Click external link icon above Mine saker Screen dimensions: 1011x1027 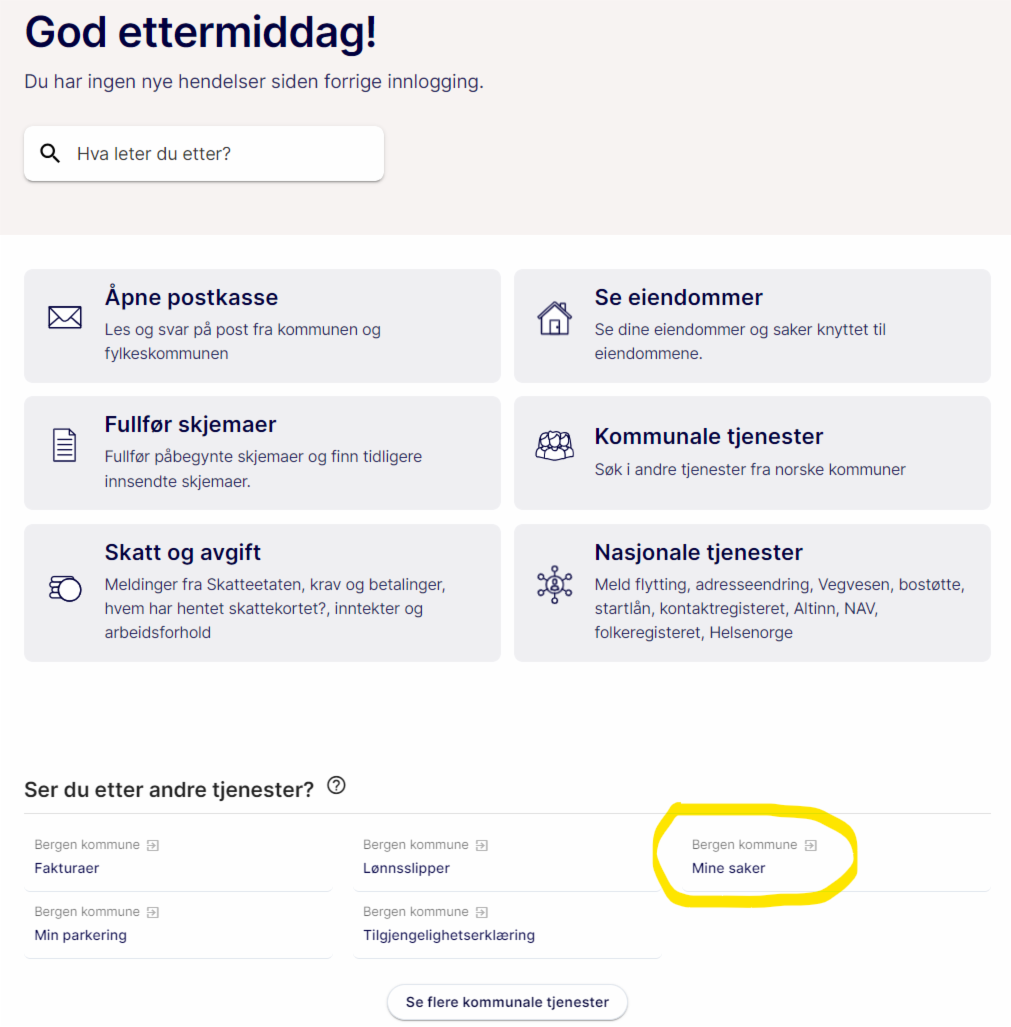[x=811, y=845]
